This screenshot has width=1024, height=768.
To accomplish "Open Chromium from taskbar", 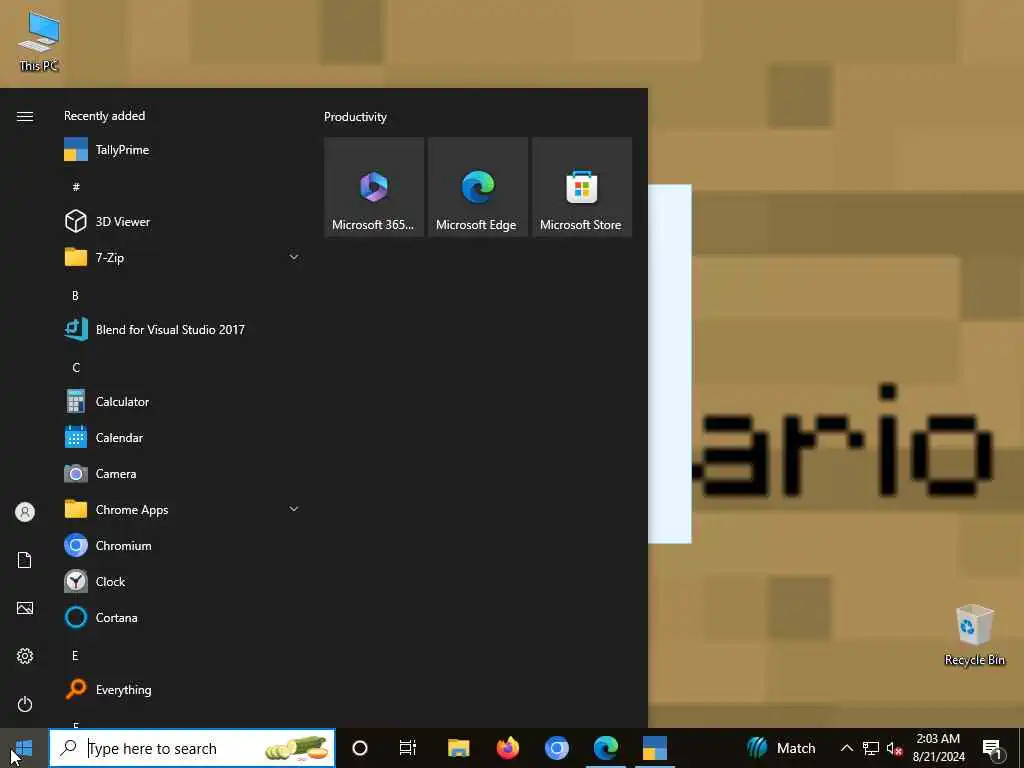I will pos(556,748).
